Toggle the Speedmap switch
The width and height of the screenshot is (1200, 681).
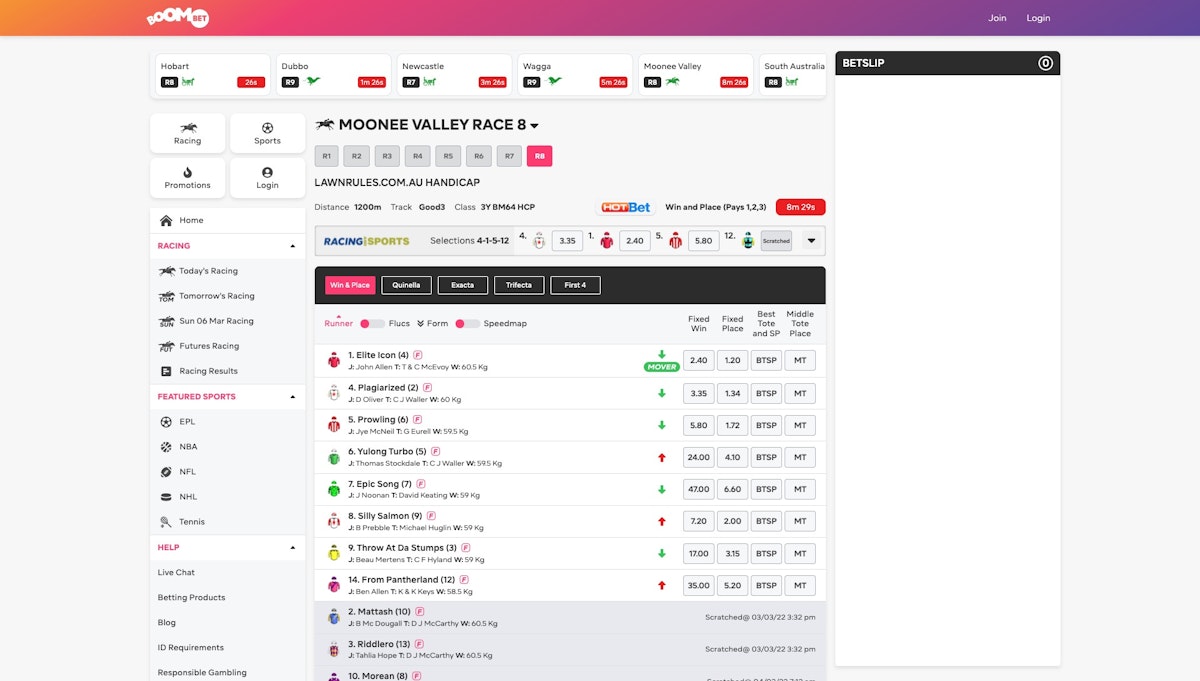pos(467,323)
